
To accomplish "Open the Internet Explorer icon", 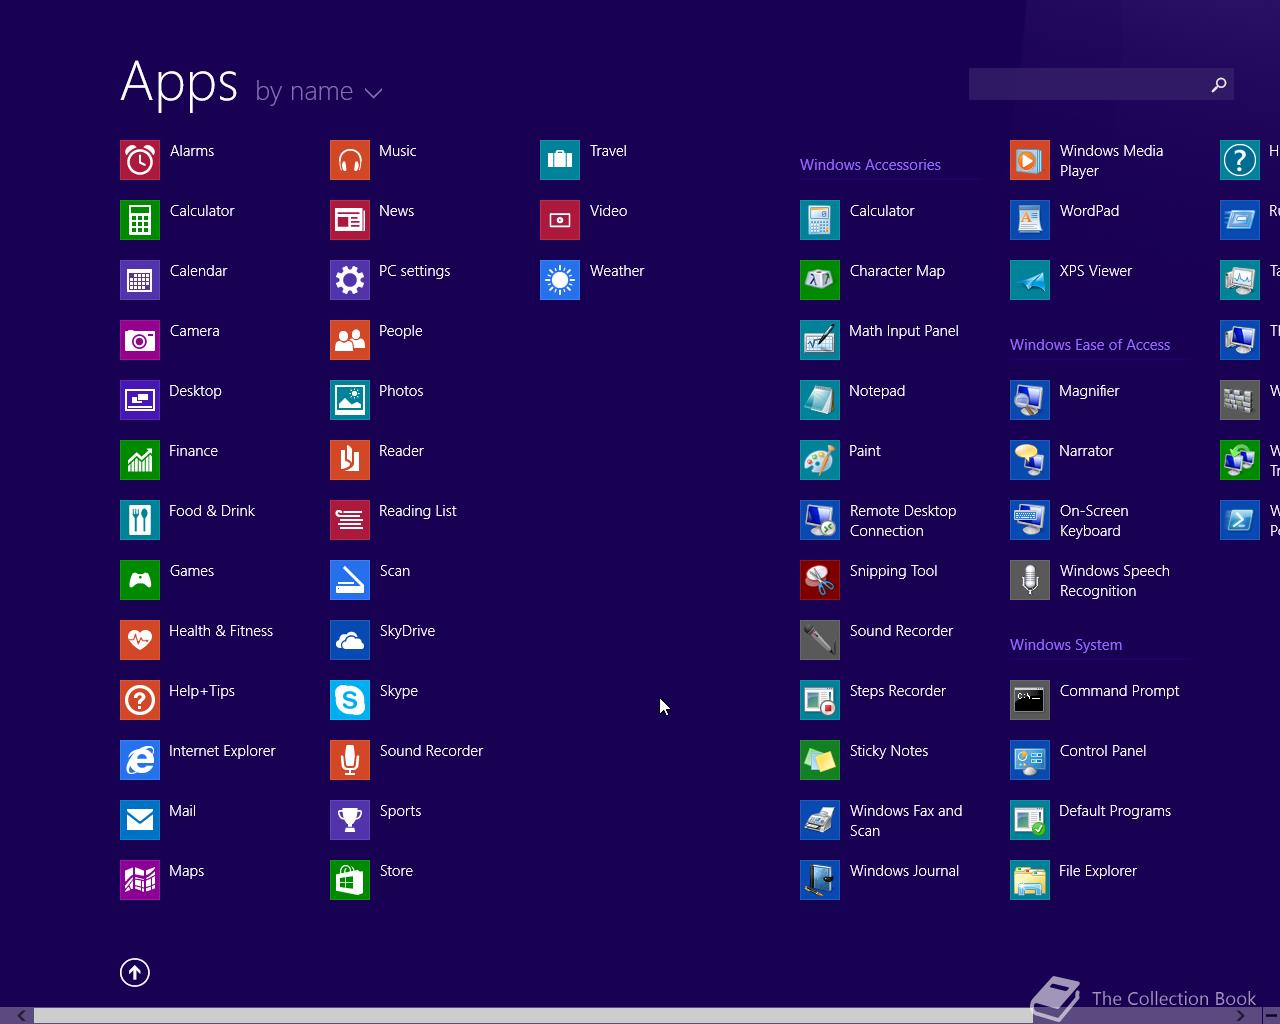I will 140,760.
